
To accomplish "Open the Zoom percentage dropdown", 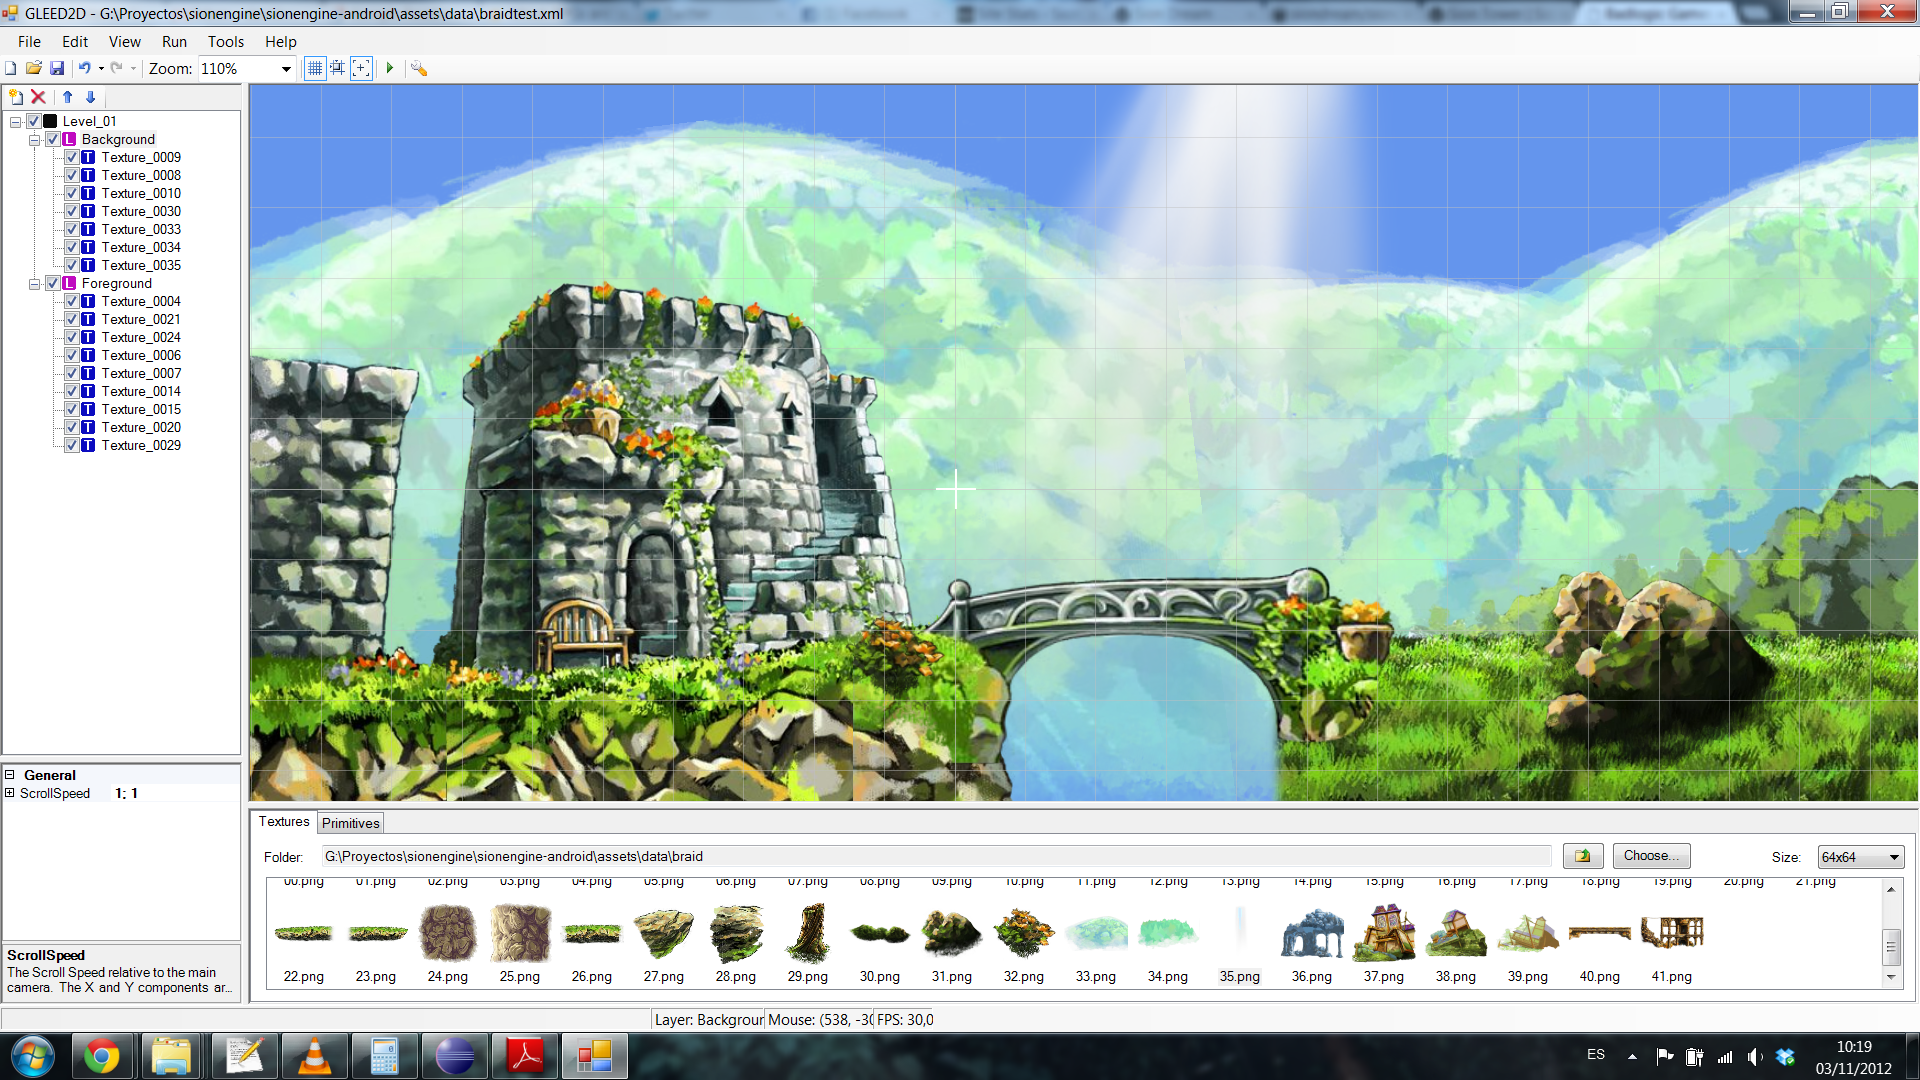I will [x=286, y=69].
